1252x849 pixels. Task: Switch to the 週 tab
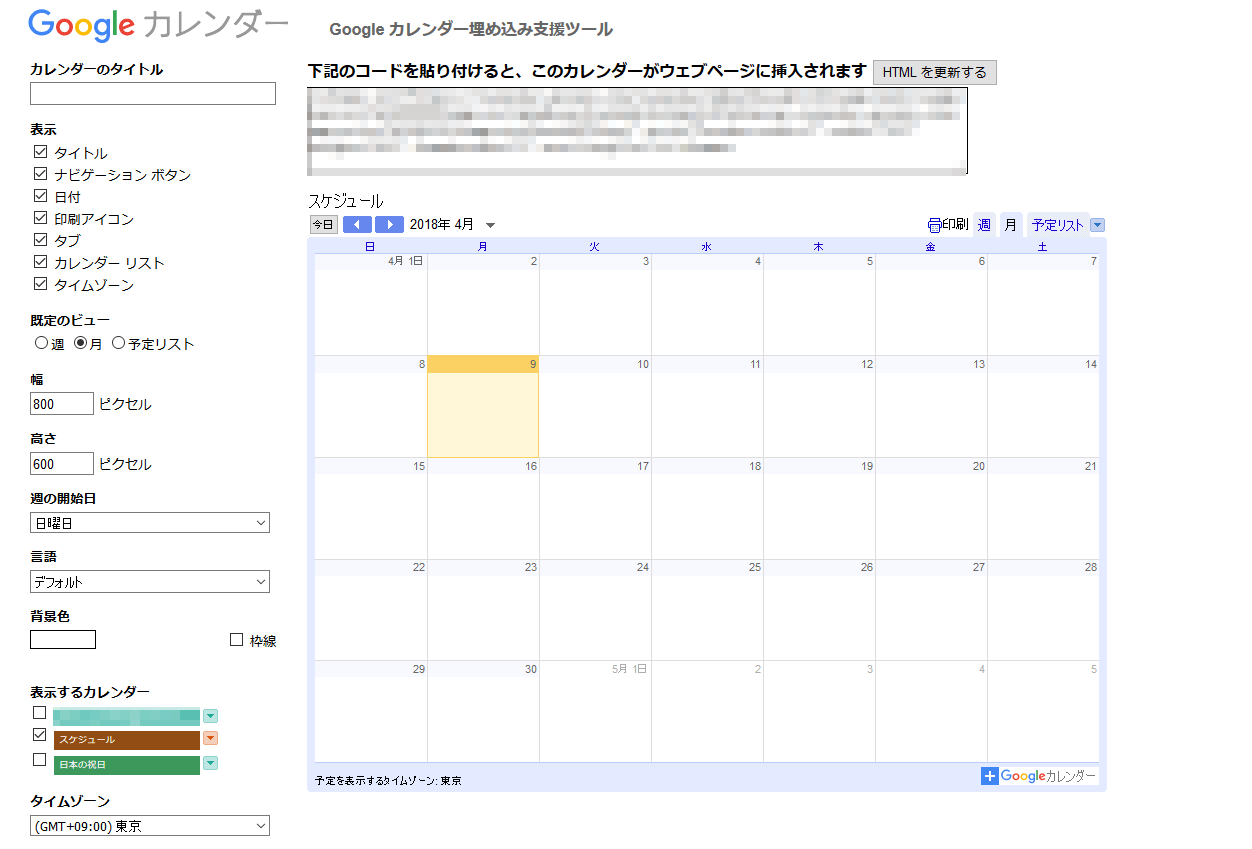coord(984,225)
